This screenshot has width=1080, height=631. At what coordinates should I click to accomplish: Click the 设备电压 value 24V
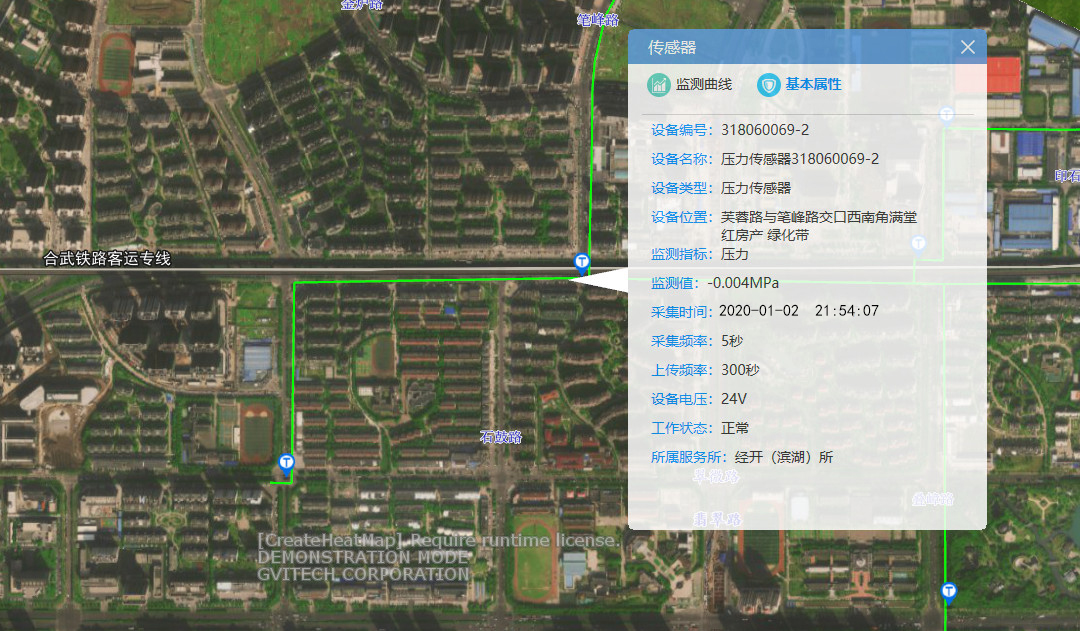734,399
